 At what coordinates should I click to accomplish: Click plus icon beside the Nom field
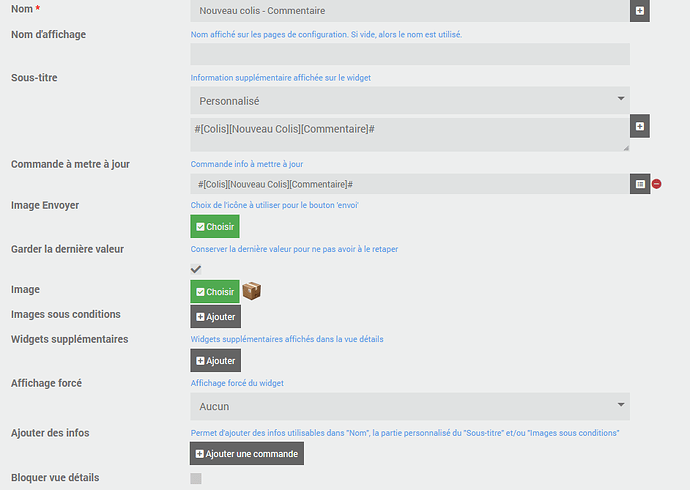pos(640,11)
